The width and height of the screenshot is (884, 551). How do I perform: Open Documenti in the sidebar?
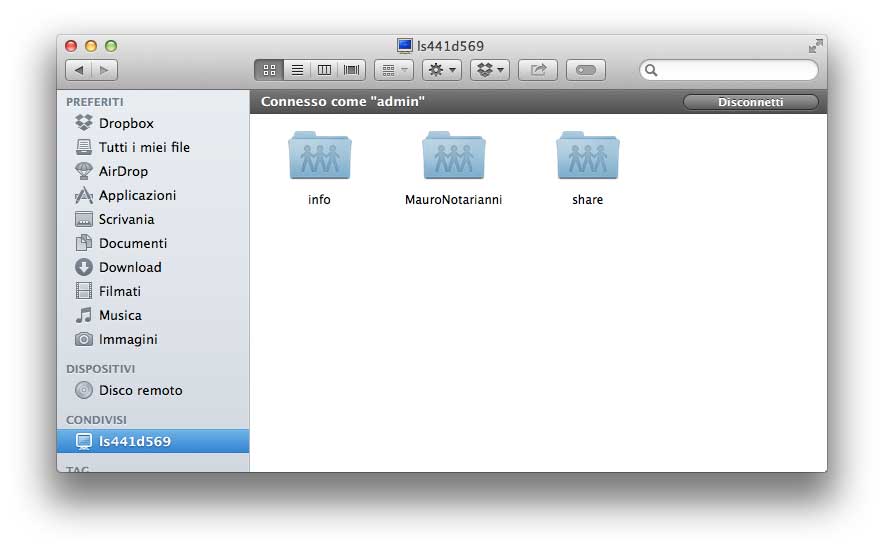click(153, 243)
